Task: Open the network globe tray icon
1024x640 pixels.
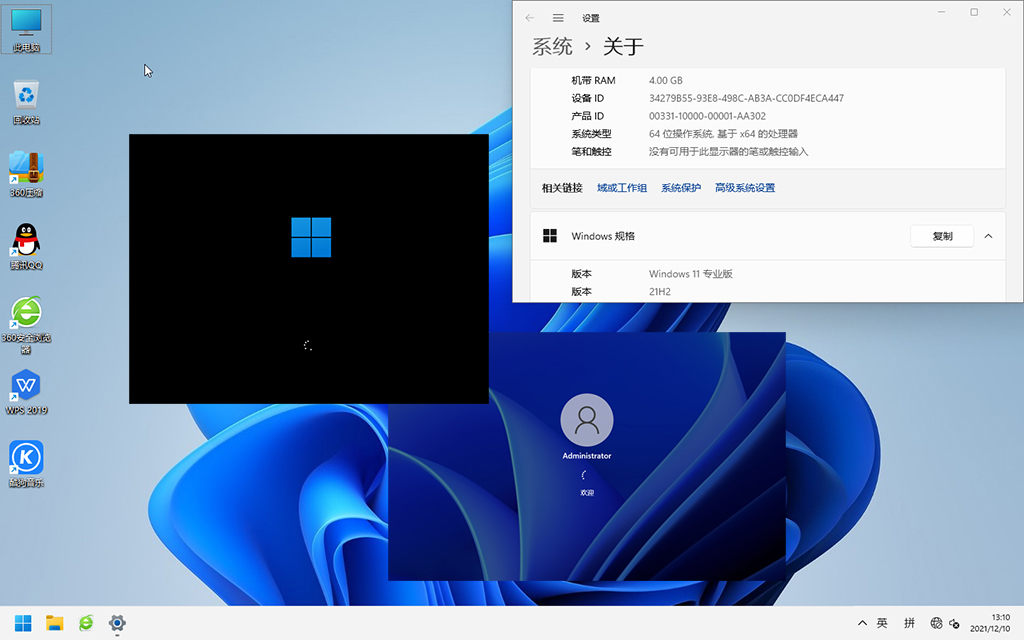Action: coord(936,623)
